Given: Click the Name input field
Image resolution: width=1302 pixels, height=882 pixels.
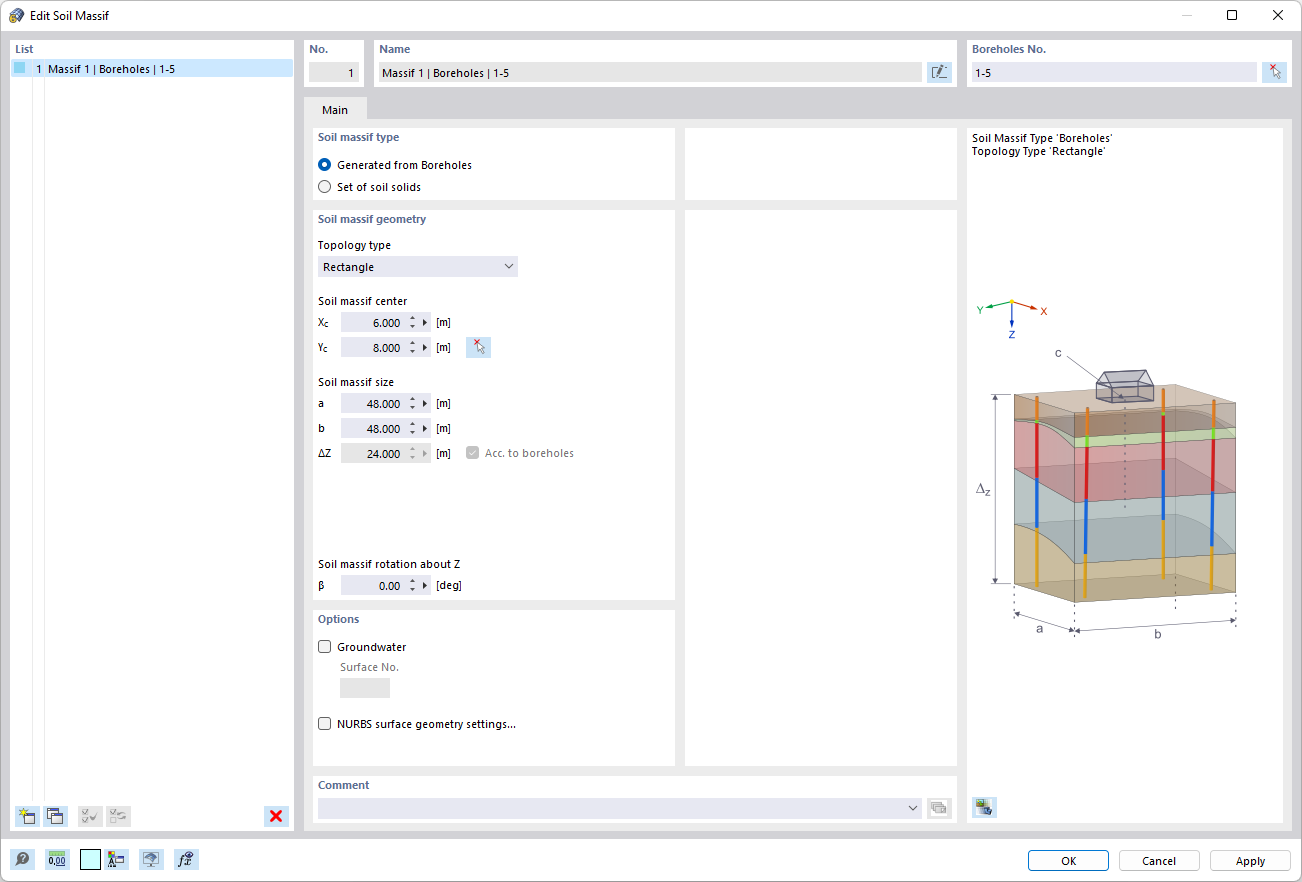Looking at the screenshot, I should (650, 72).
